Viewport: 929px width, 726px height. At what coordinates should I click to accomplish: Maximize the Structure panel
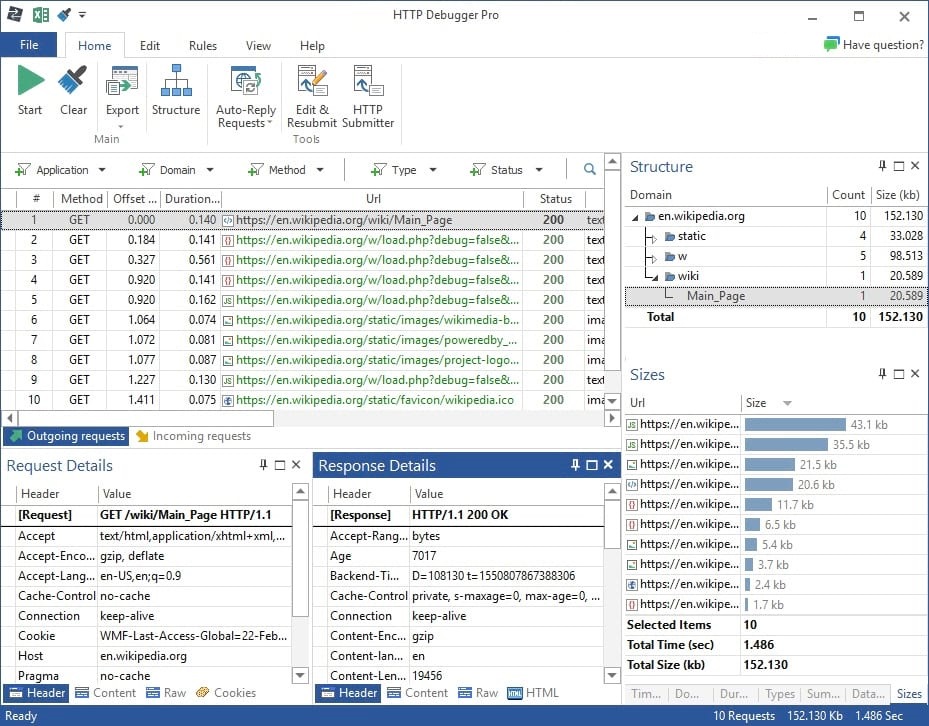click(899, 166)
